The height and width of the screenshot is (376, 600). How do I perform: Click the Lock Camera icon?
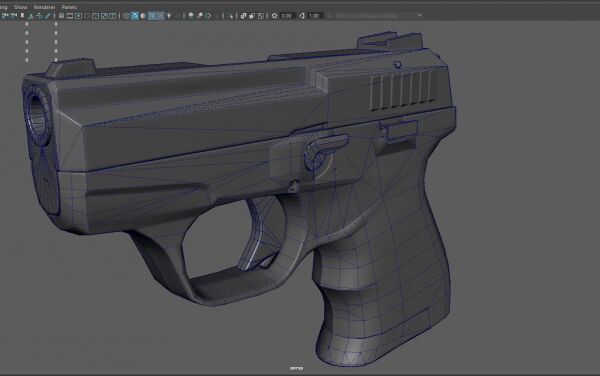pyautogui.click(x=5, y=16)
